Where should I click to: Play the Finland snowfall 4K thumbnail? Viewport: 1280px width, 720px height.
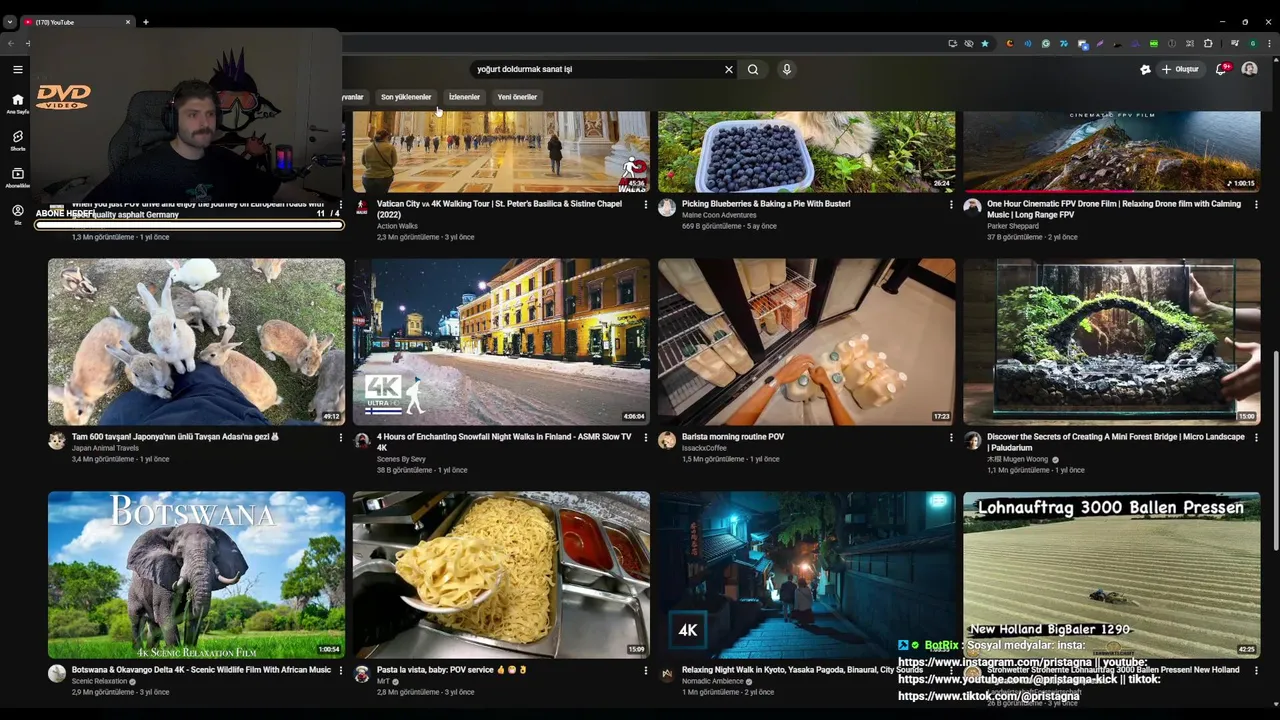pos(501,342)
